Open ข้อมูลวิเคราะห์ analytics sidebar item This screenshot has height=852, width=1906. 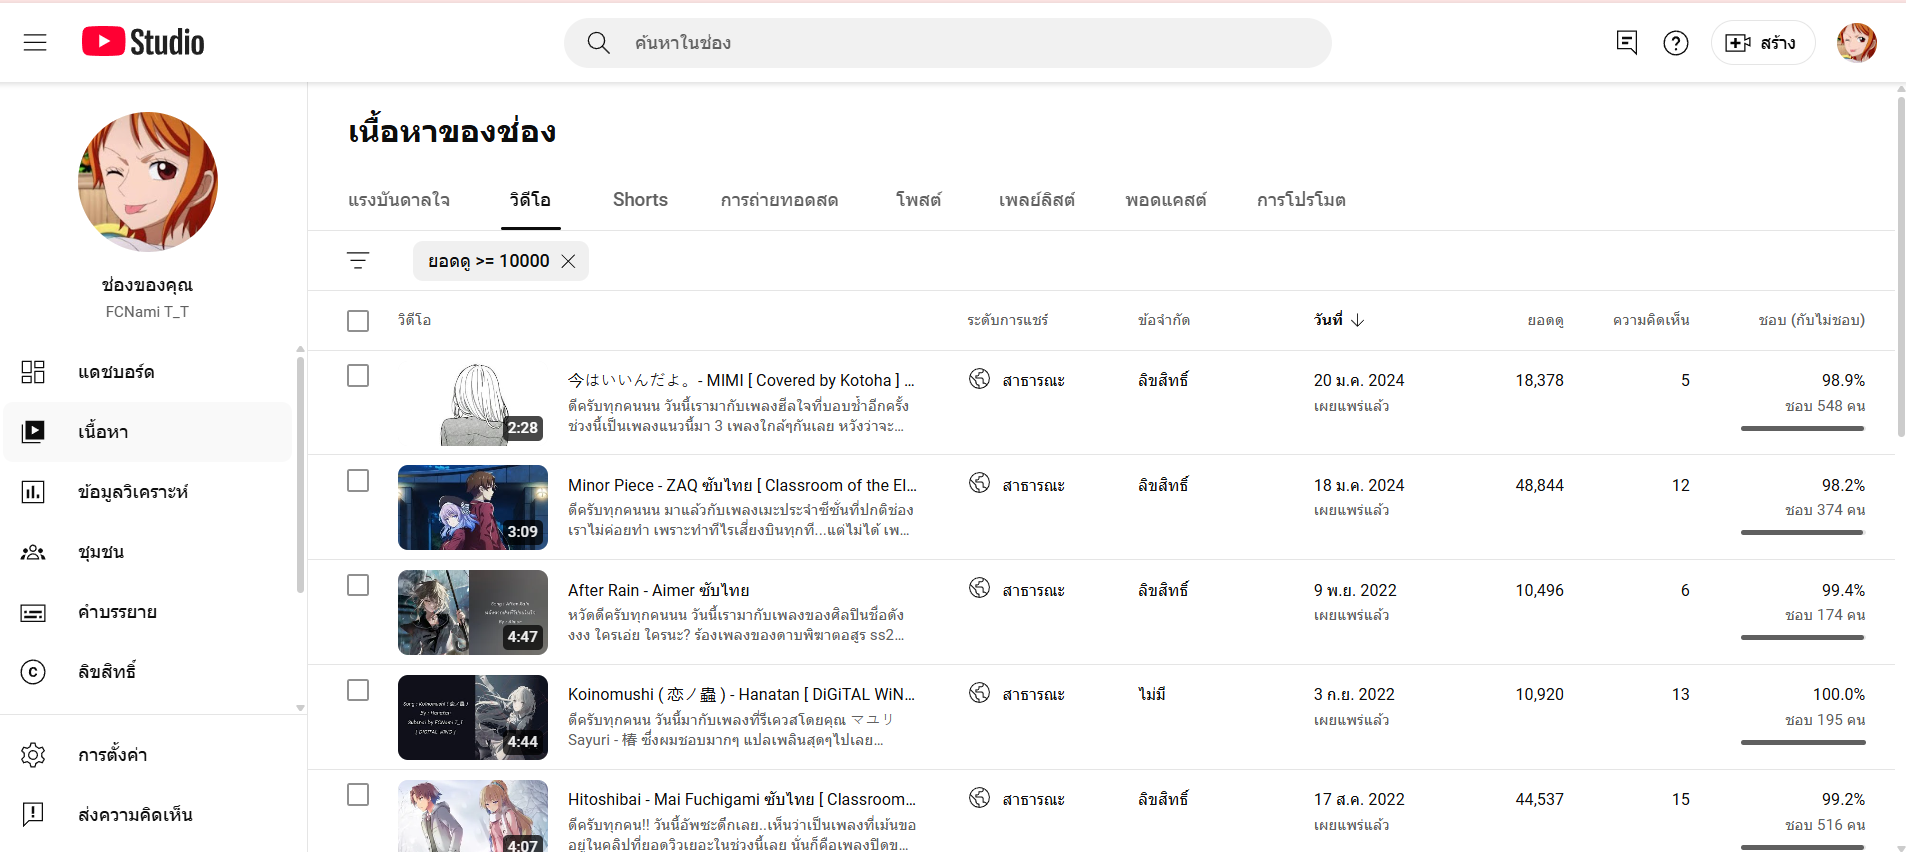point(148,492)
